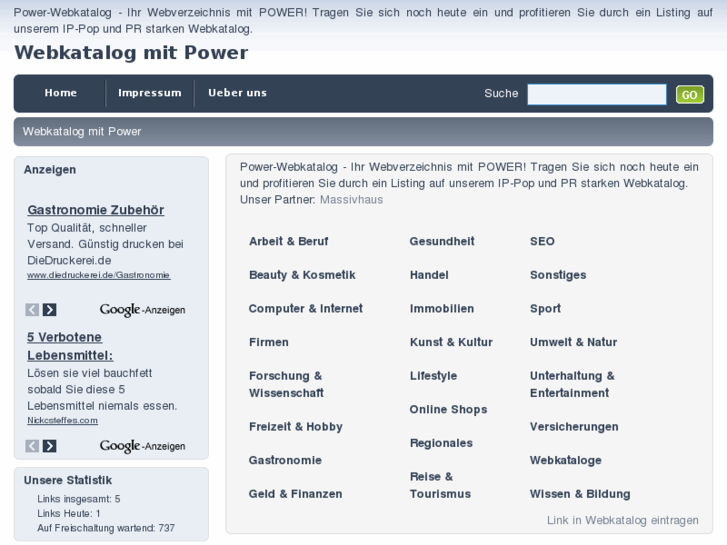Open the Arbeit & Beruf category
The width and height of the screenshot is (727, 545).
(288, 242)
